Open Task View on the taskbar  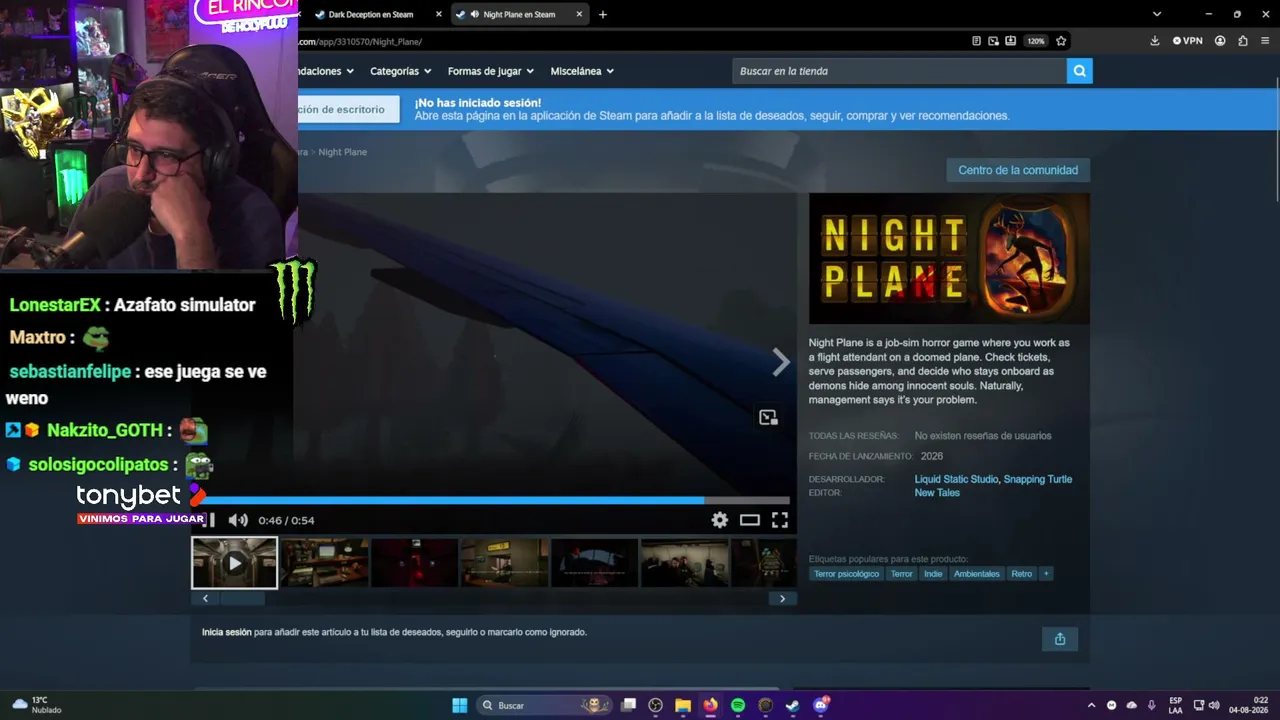pyautogui.click(x=629, y=705)
